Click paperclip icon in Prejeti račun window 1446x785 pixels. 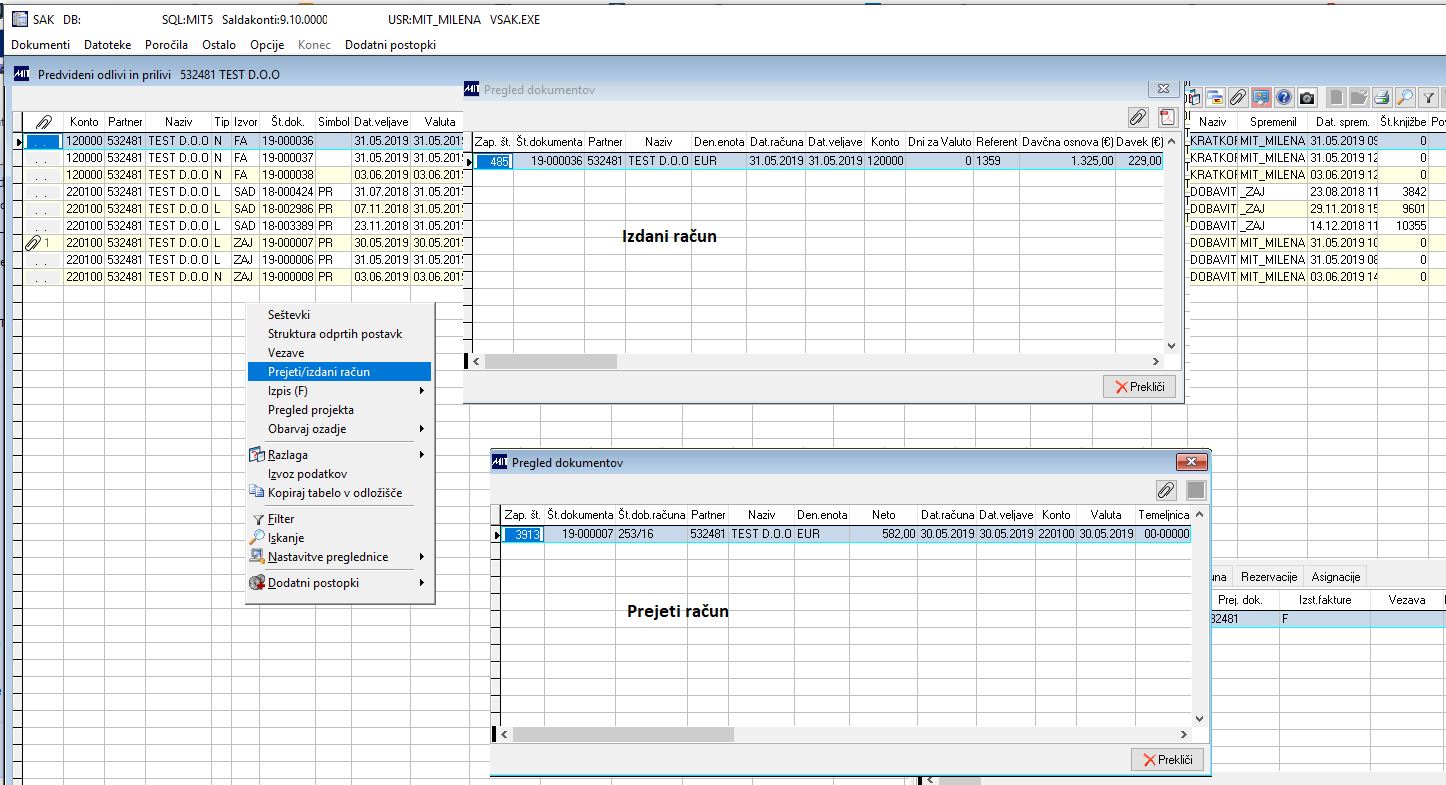pyautogui.click(x=1166, y=490)
